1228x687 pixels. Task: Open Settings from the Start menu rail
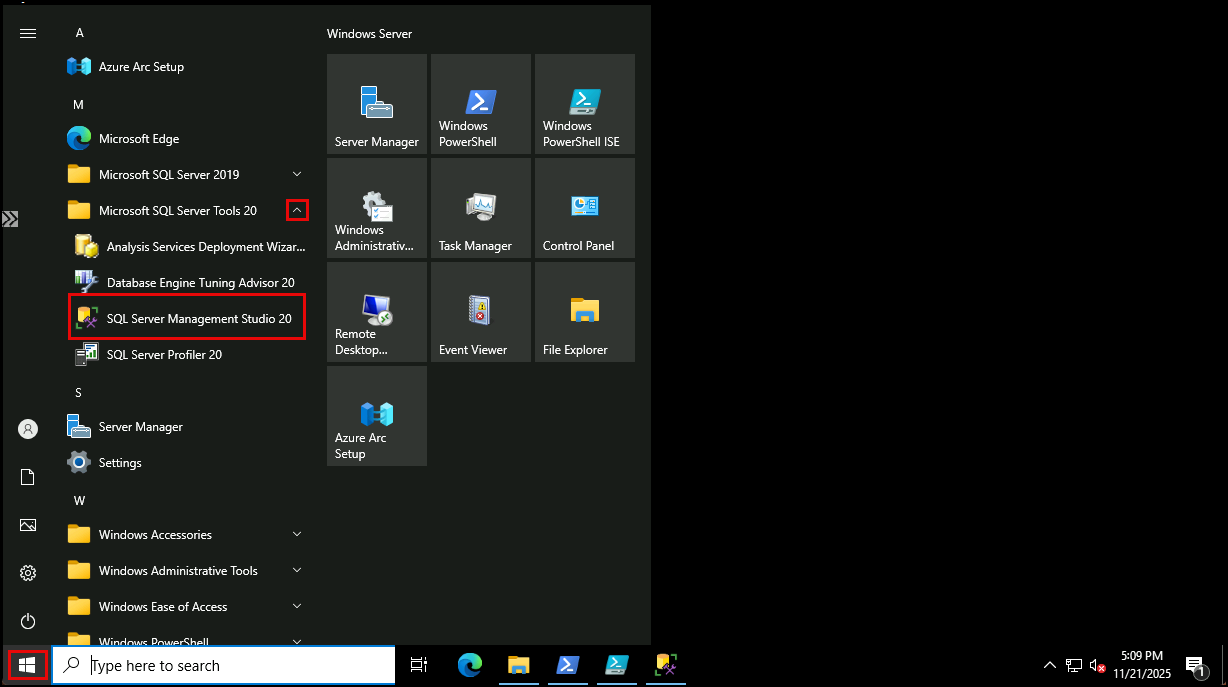pyautogui.click(x=27, y=572)
